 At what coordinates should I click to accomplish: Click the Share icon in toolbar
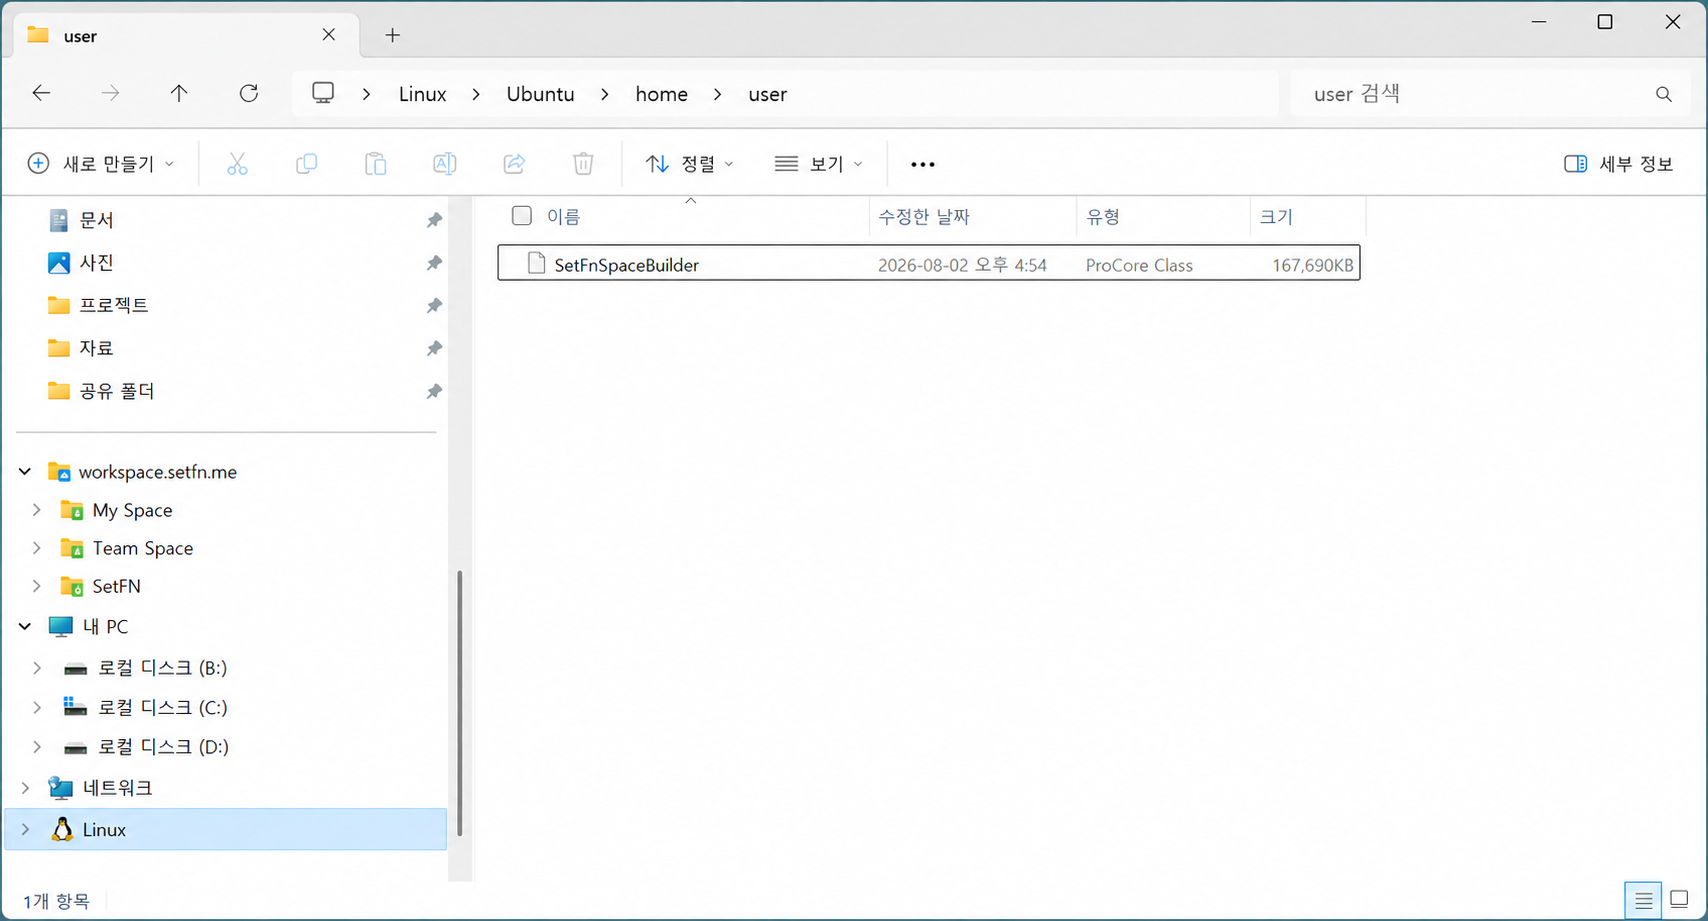tap(514, 164)
